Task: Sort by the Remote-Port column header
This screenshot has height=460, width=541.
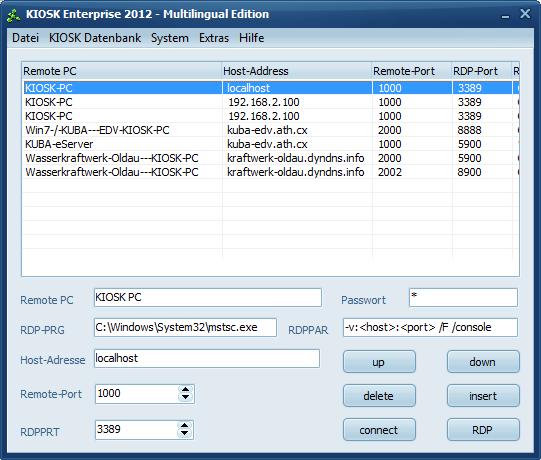Action: [x=411, y=71]
